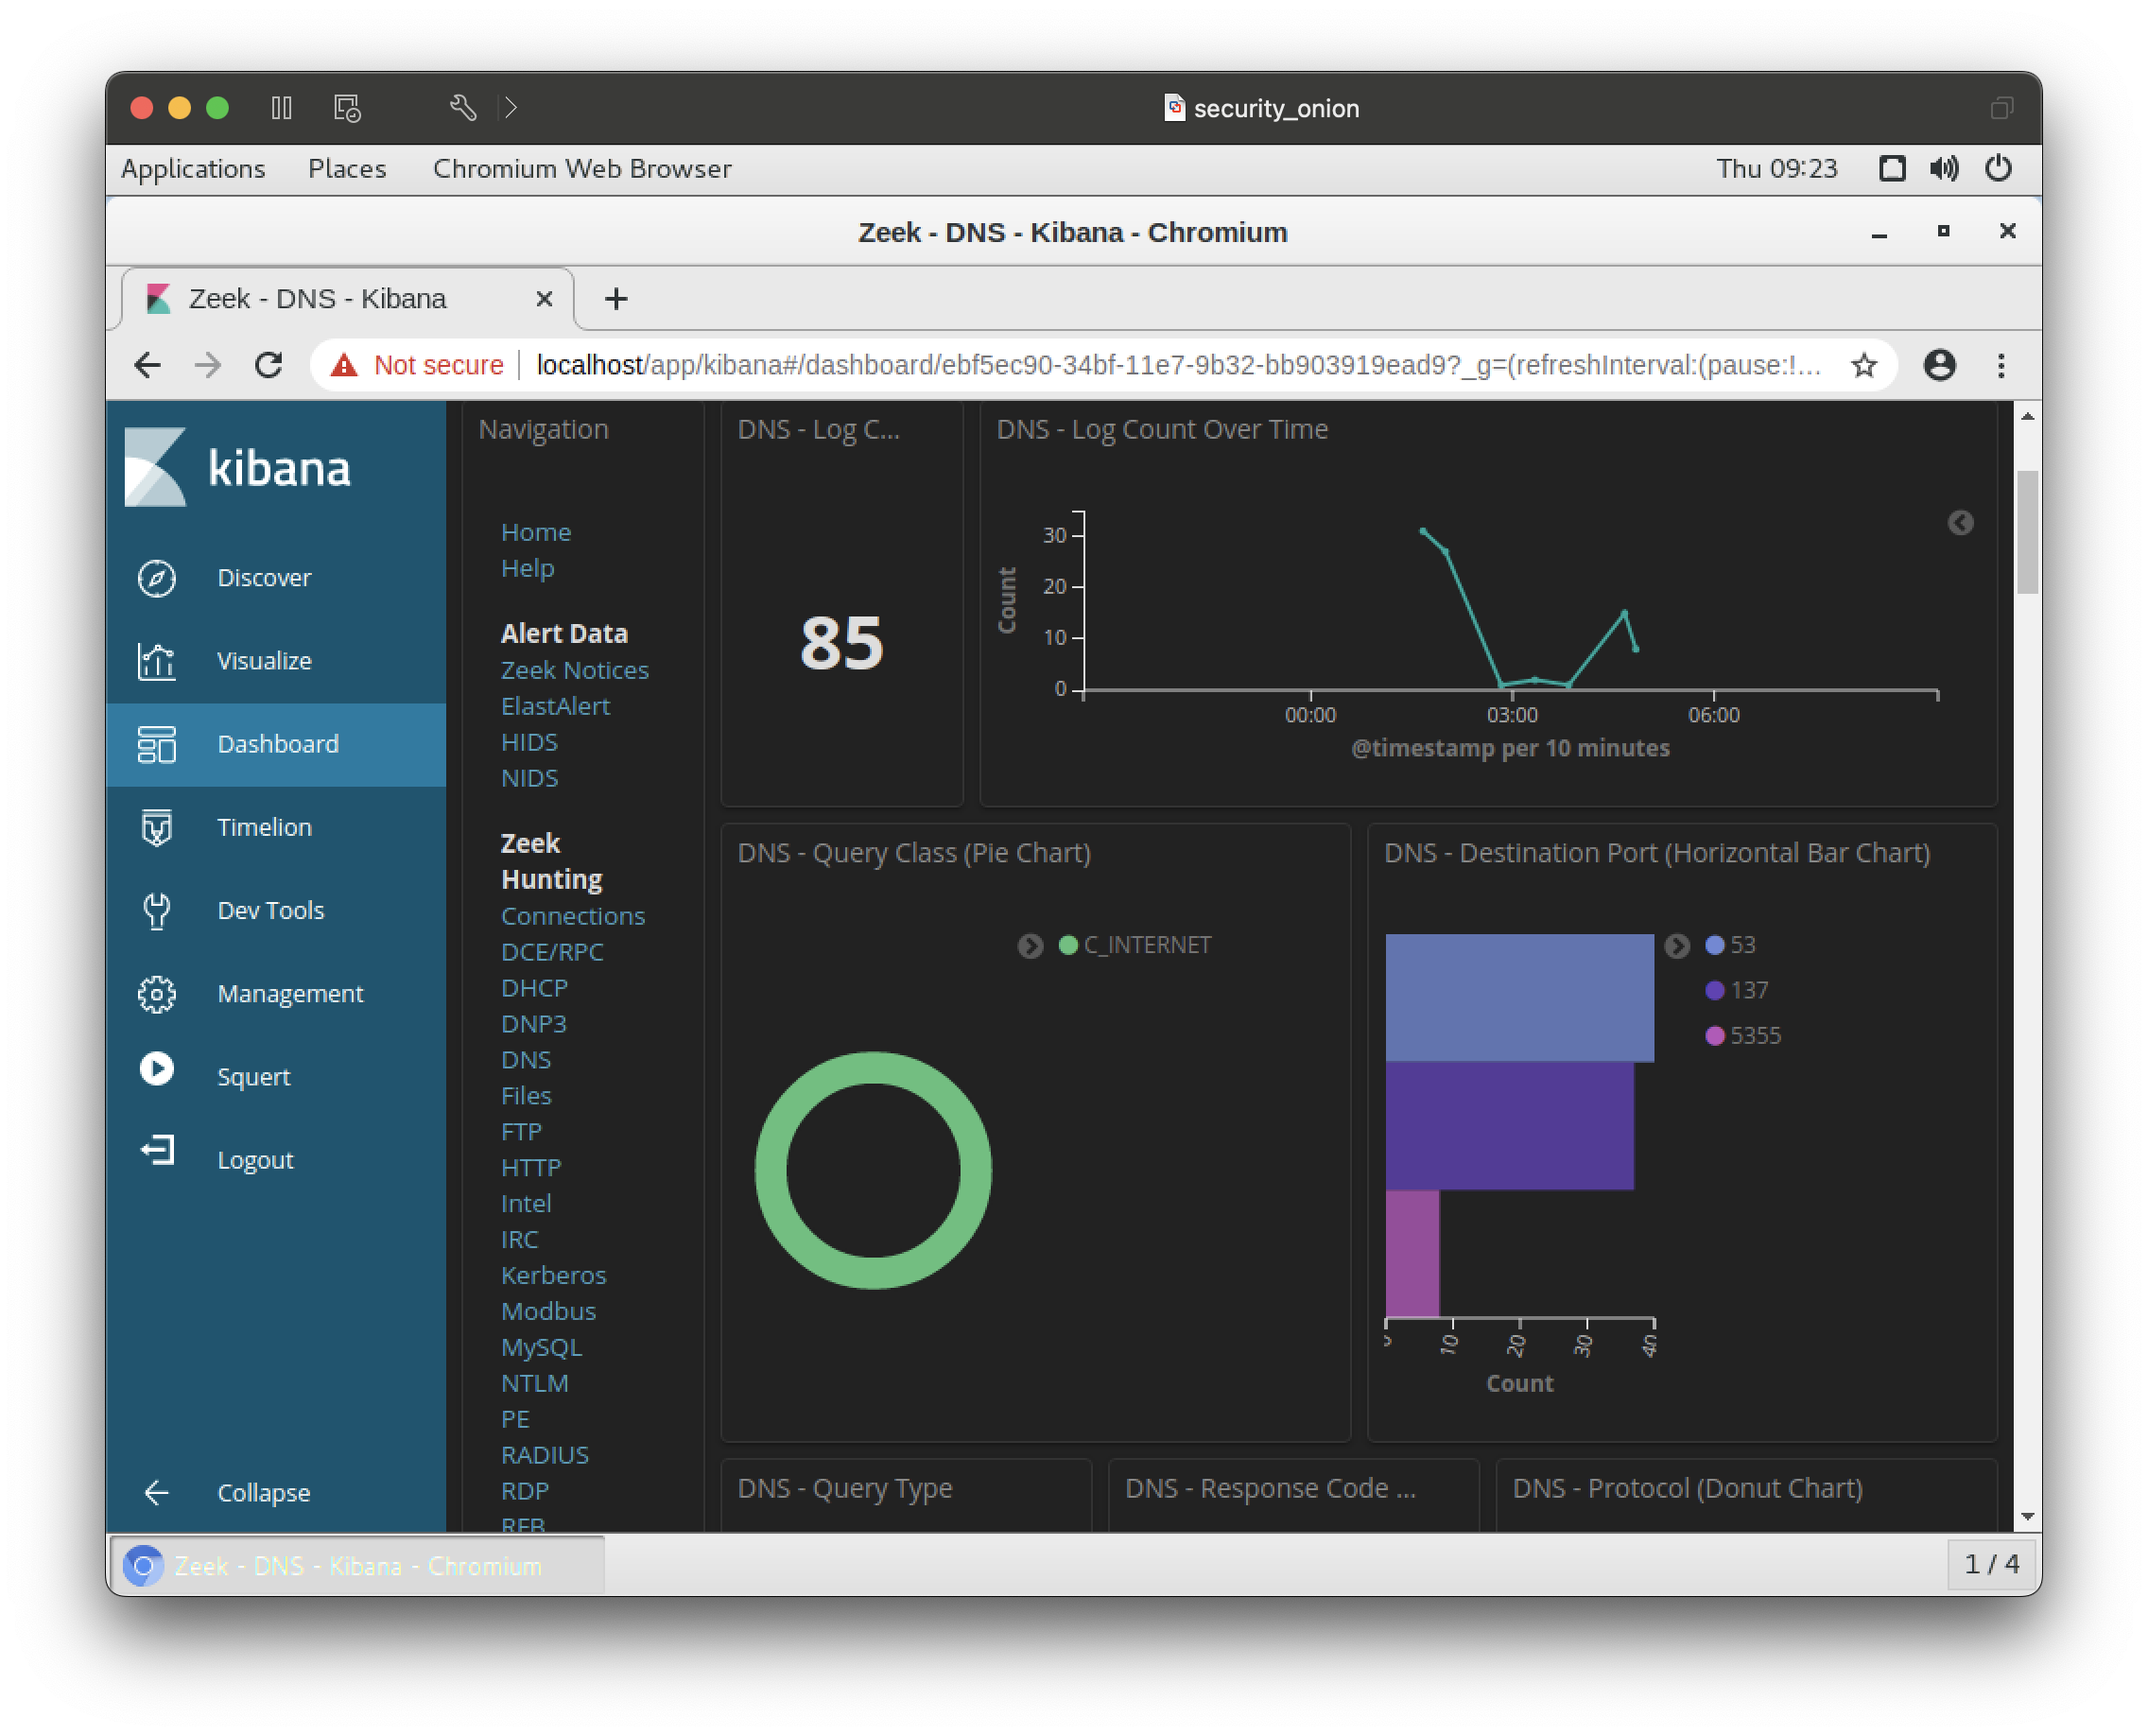Click the browser forward arrow
2148x1736 pixels.
click(208, 365)
